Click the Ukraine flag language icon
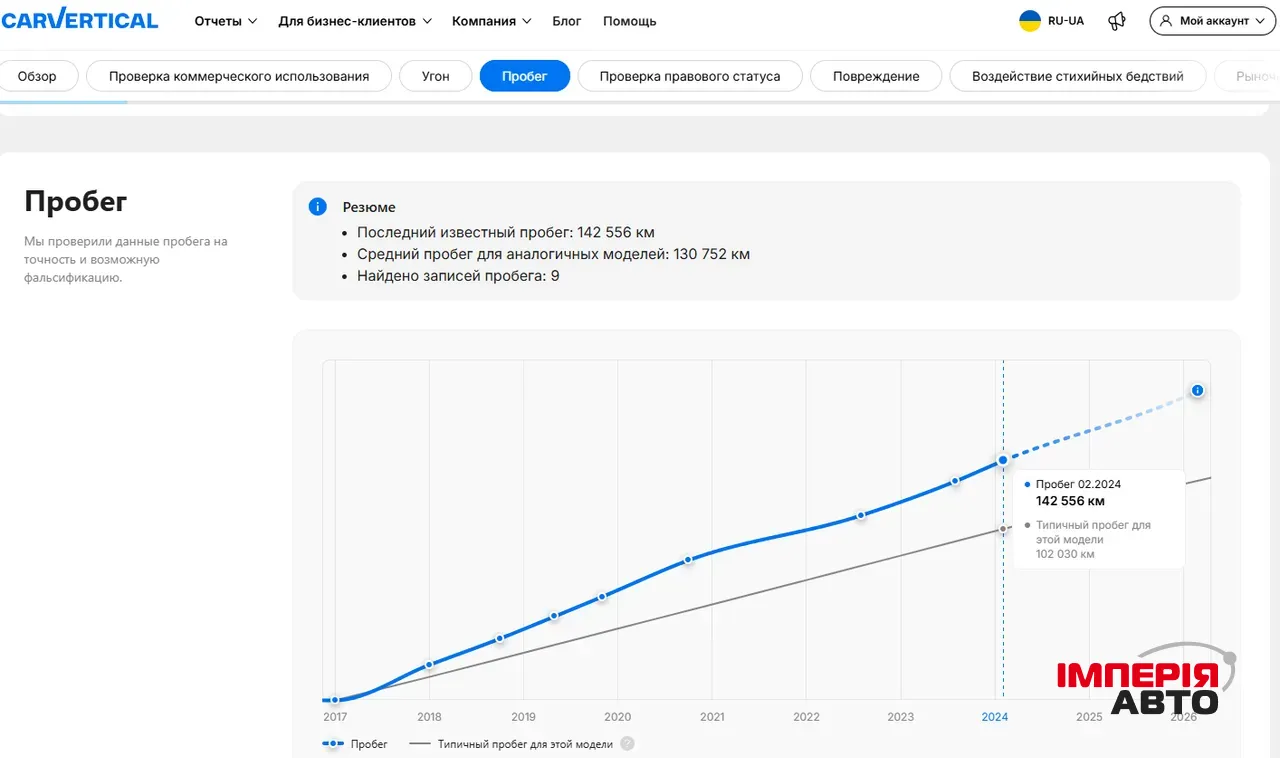1280x758 pixels. point(1029,21)
